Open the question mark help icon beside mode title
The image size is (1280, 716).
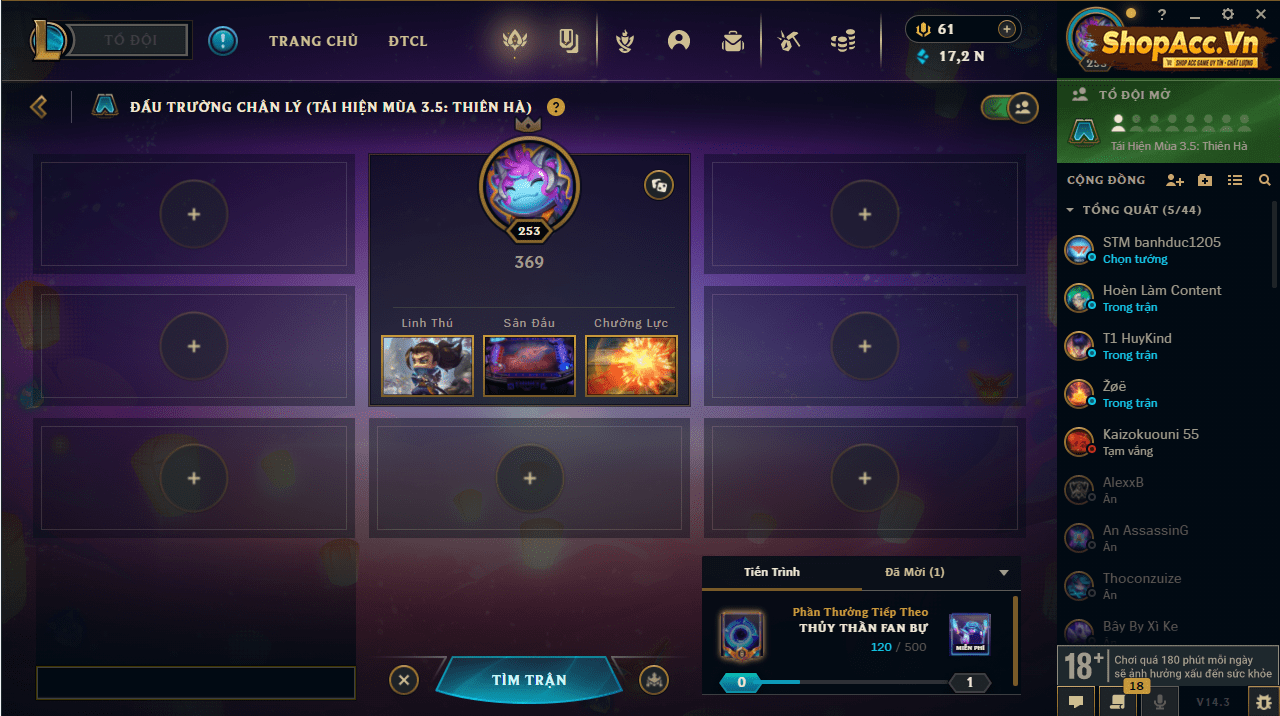click(x=556, y=107)
